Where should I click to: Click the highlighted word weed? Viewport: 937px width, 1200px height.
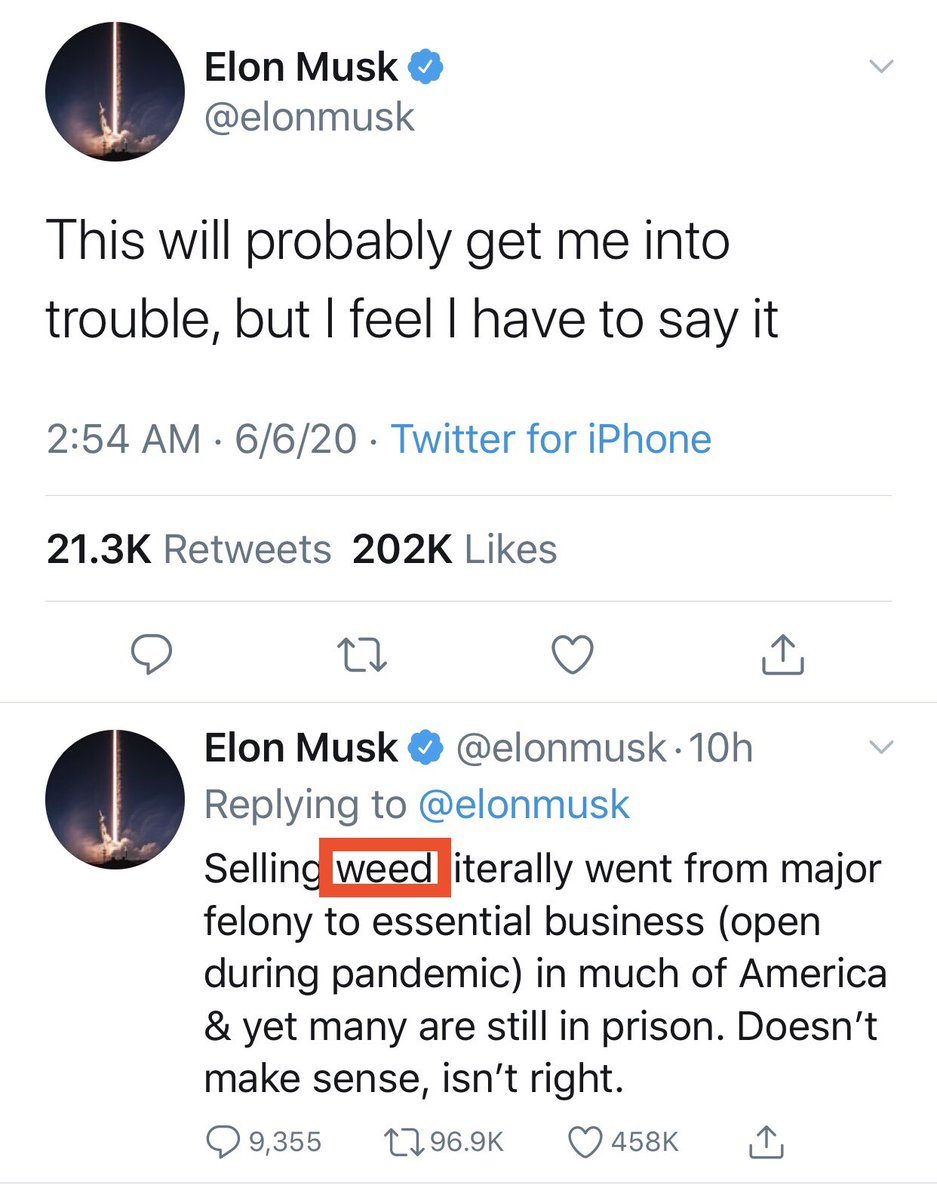tap(385, 868)
